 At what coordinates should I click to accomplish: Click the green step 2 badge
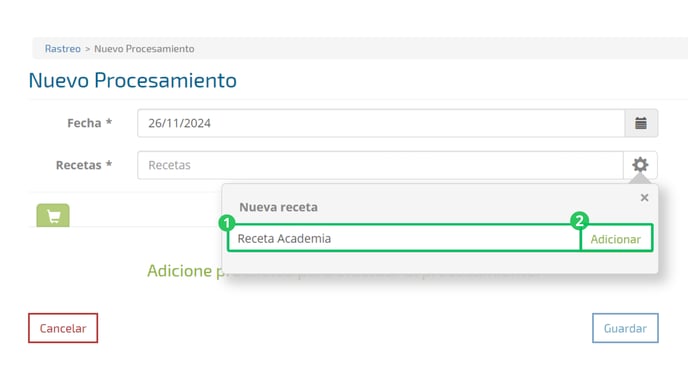click(x=580, y=221)
